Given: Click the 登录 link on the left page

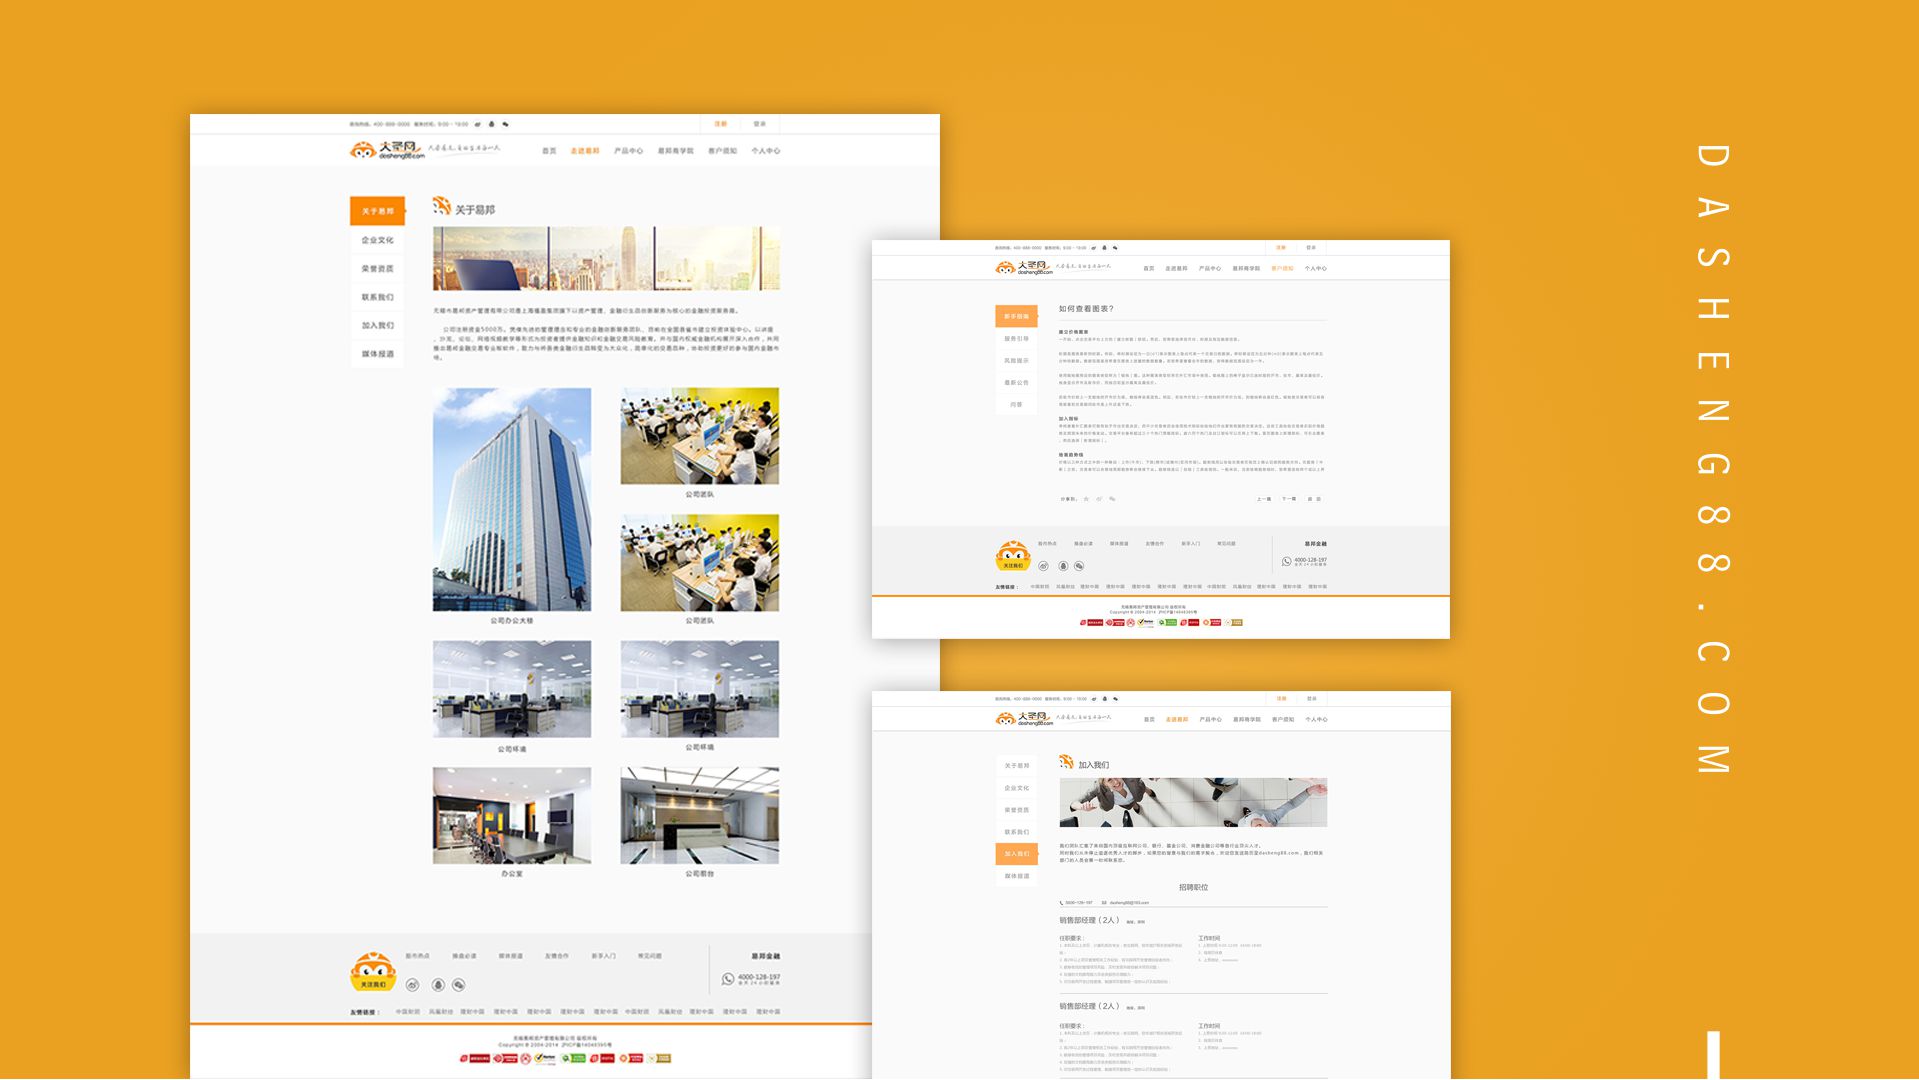Looking at the screenshot, I should pos(759,124).
